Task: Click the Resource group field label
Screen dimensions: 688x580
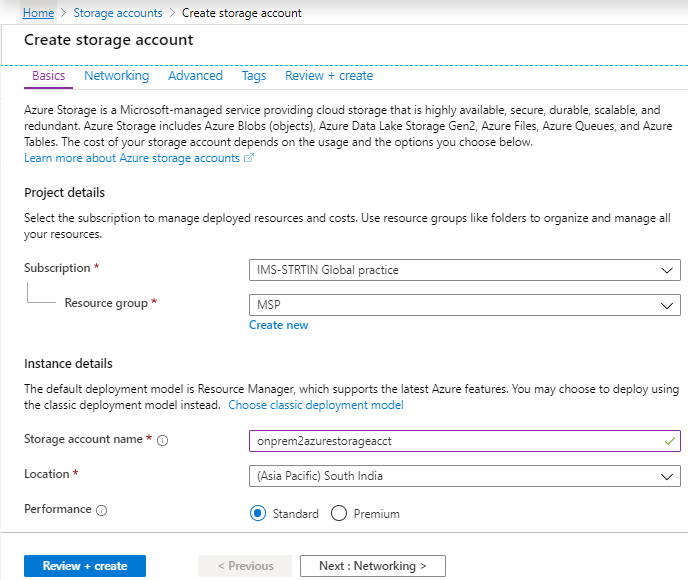Action: (106, 303)
